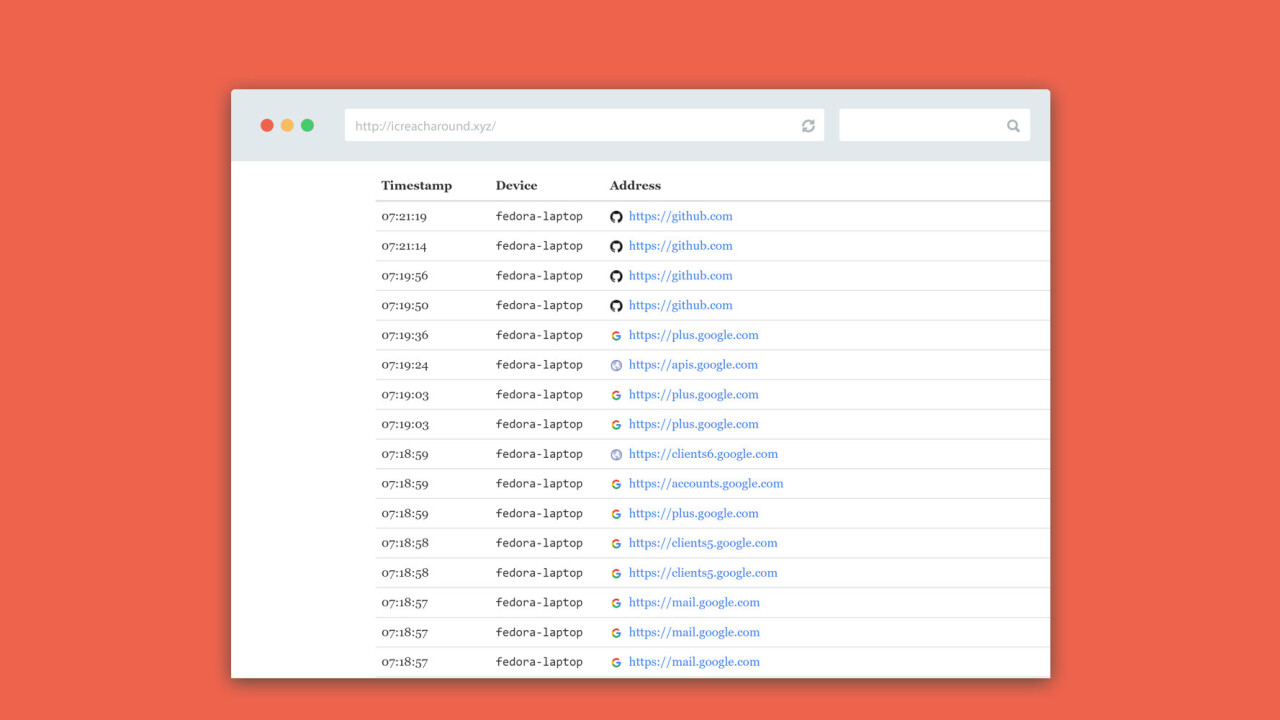
Task: Click the globe favicon next to apis.google.com
Action: point(616,365)
